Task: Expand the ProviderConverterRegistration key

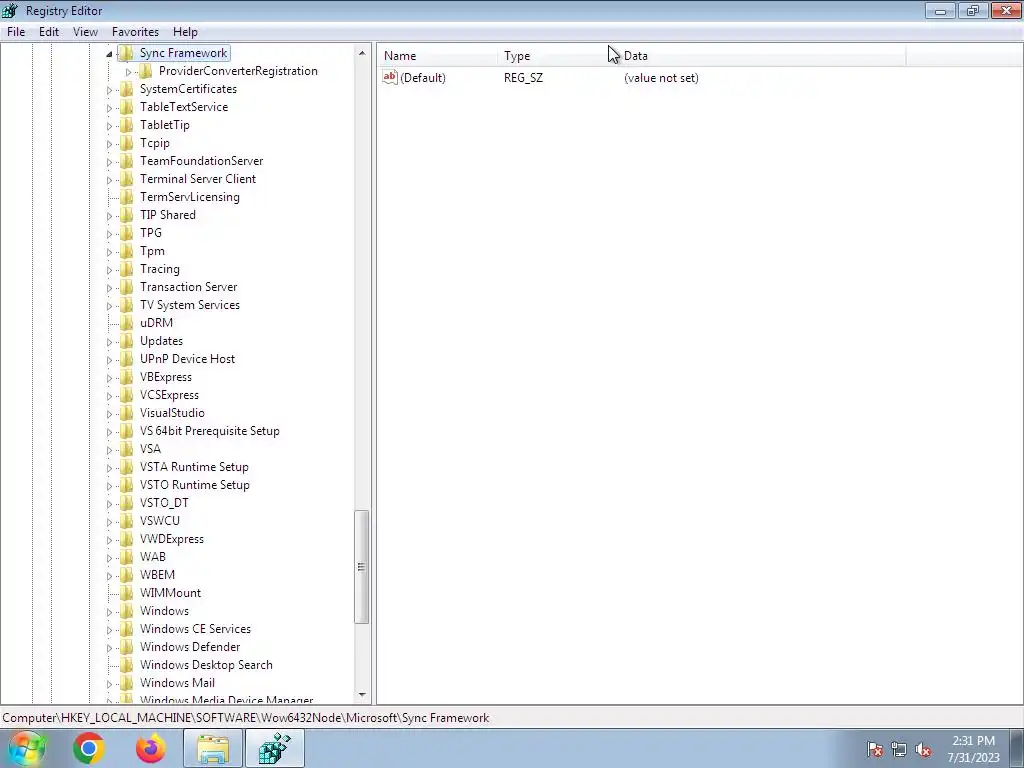Action: 129,72
